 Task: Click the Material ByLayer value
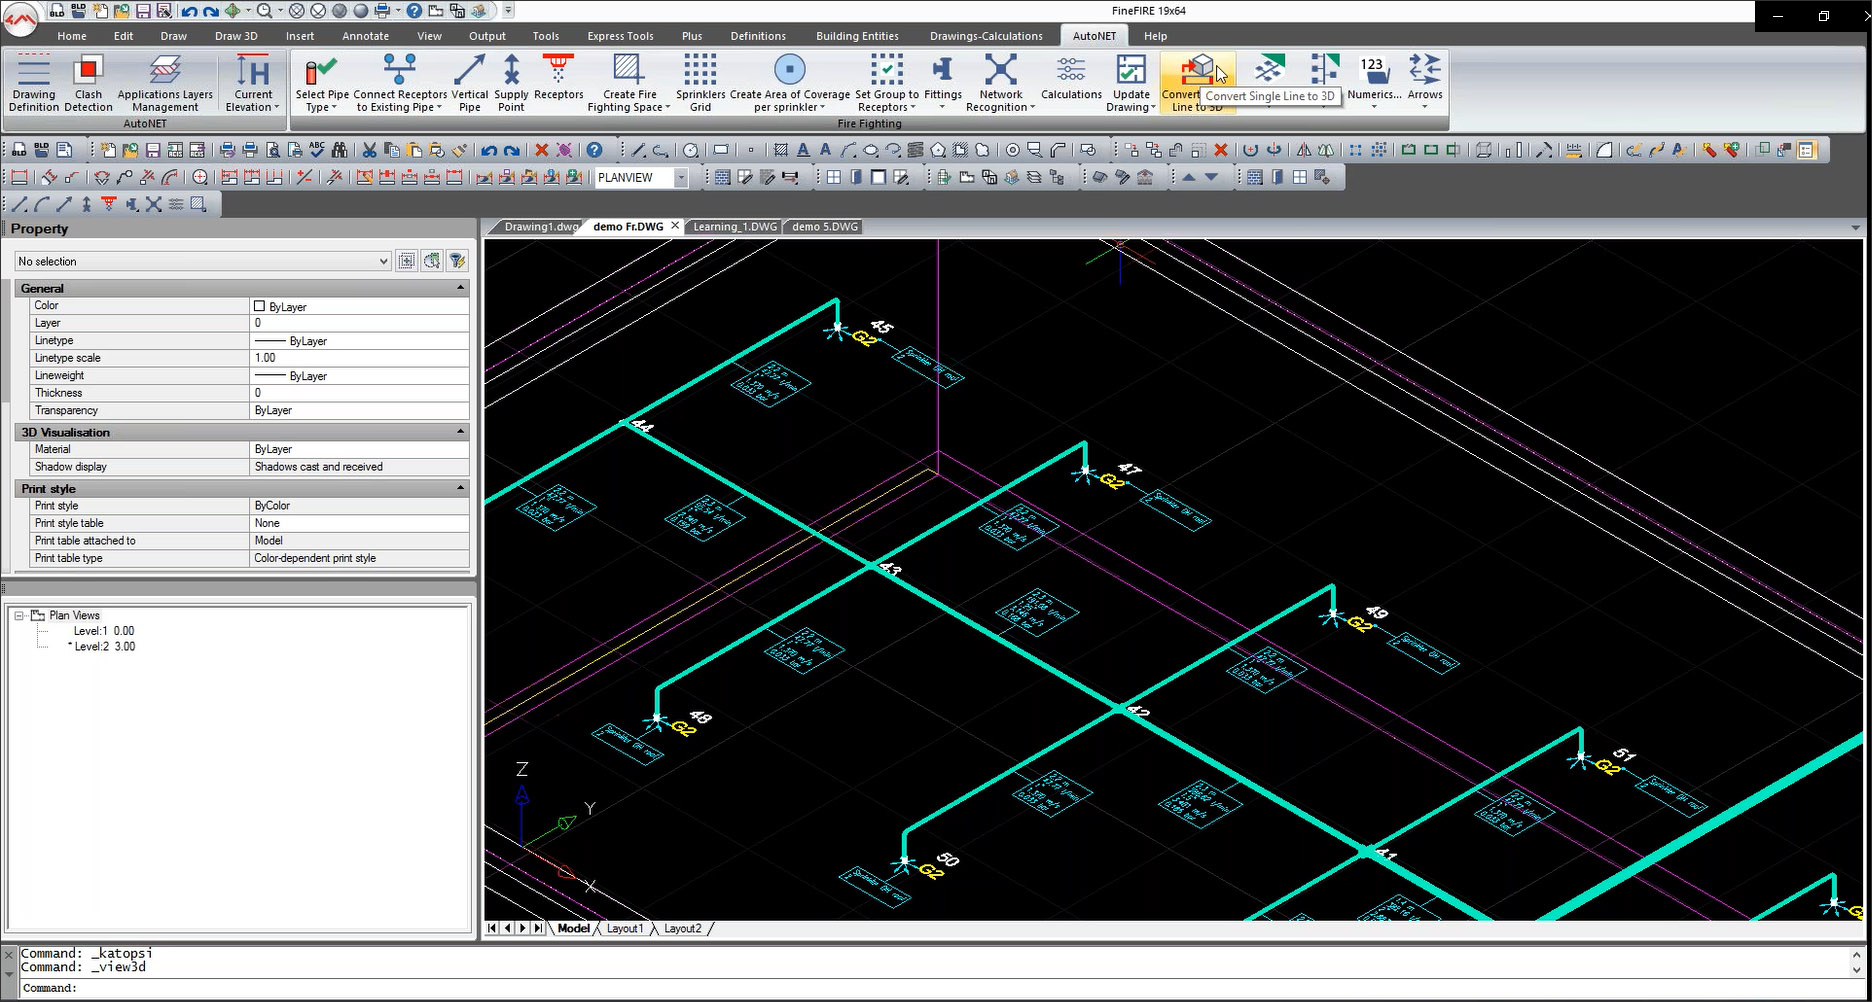[x=359, y=450]
